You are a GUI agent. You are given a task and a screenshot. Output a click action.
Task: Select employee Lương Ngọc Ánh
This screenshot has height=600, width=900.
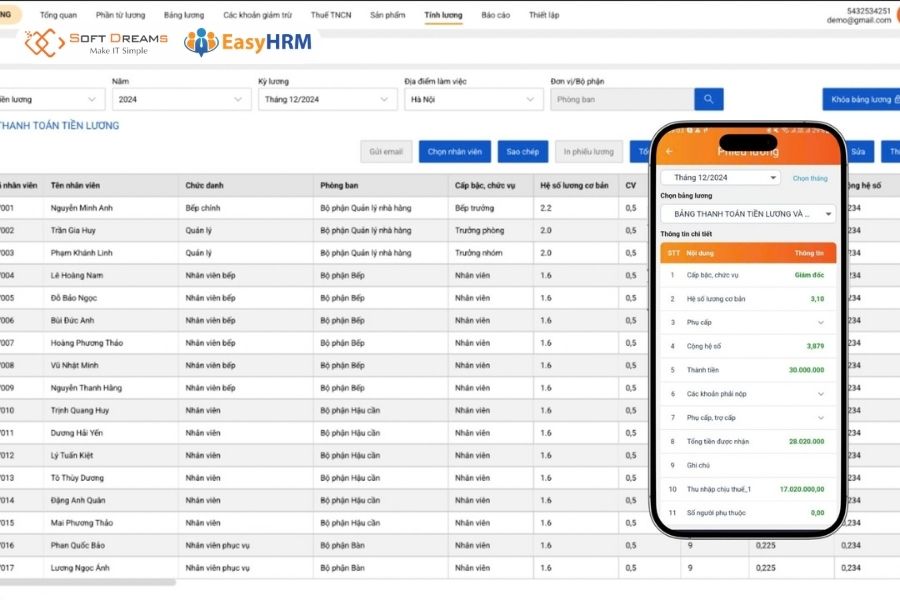(x=80, y=568)
